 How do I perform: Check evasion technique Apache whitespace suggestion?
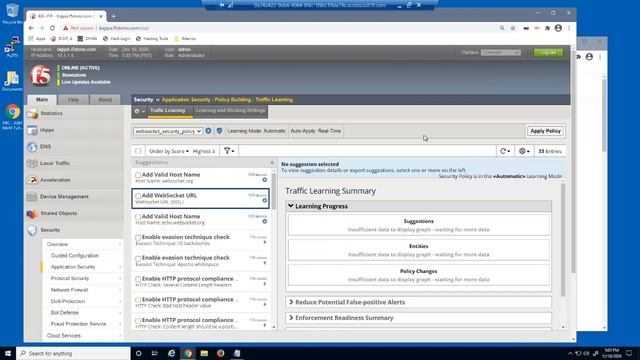point(138,258)
